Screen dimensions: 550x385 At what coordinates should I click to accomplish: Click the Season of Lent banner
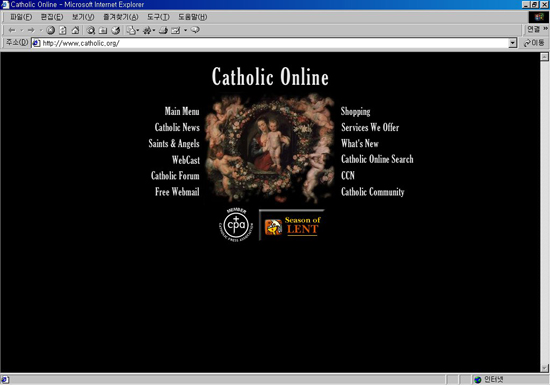291,225
